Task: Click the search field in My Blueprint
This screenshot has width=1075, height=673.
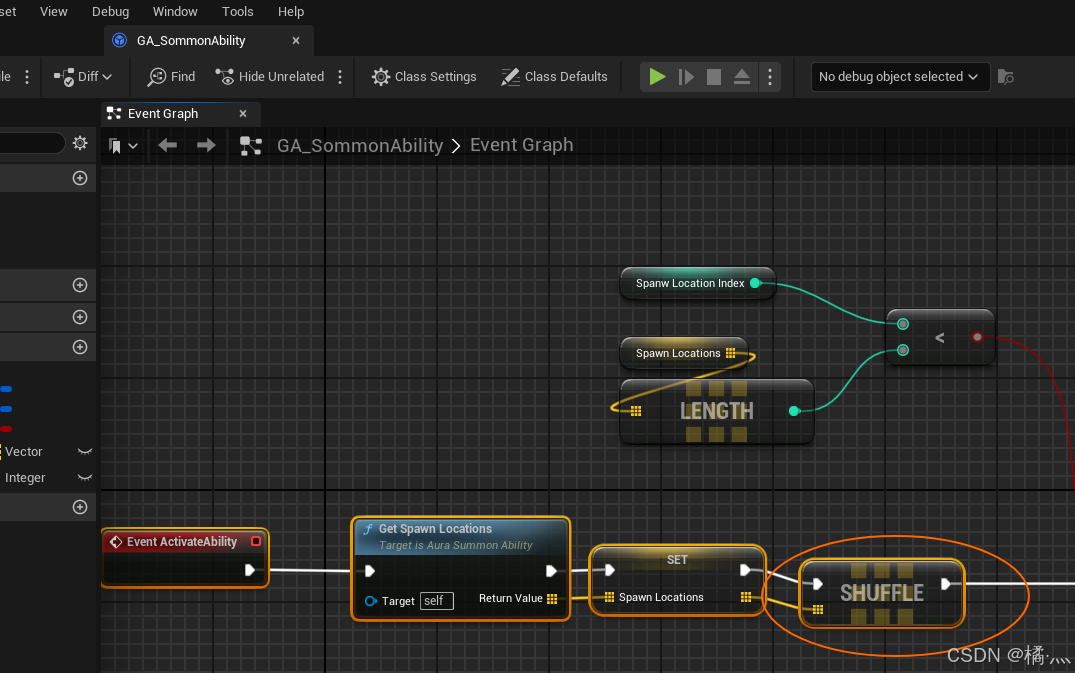Action: click(x=32, y=143)
